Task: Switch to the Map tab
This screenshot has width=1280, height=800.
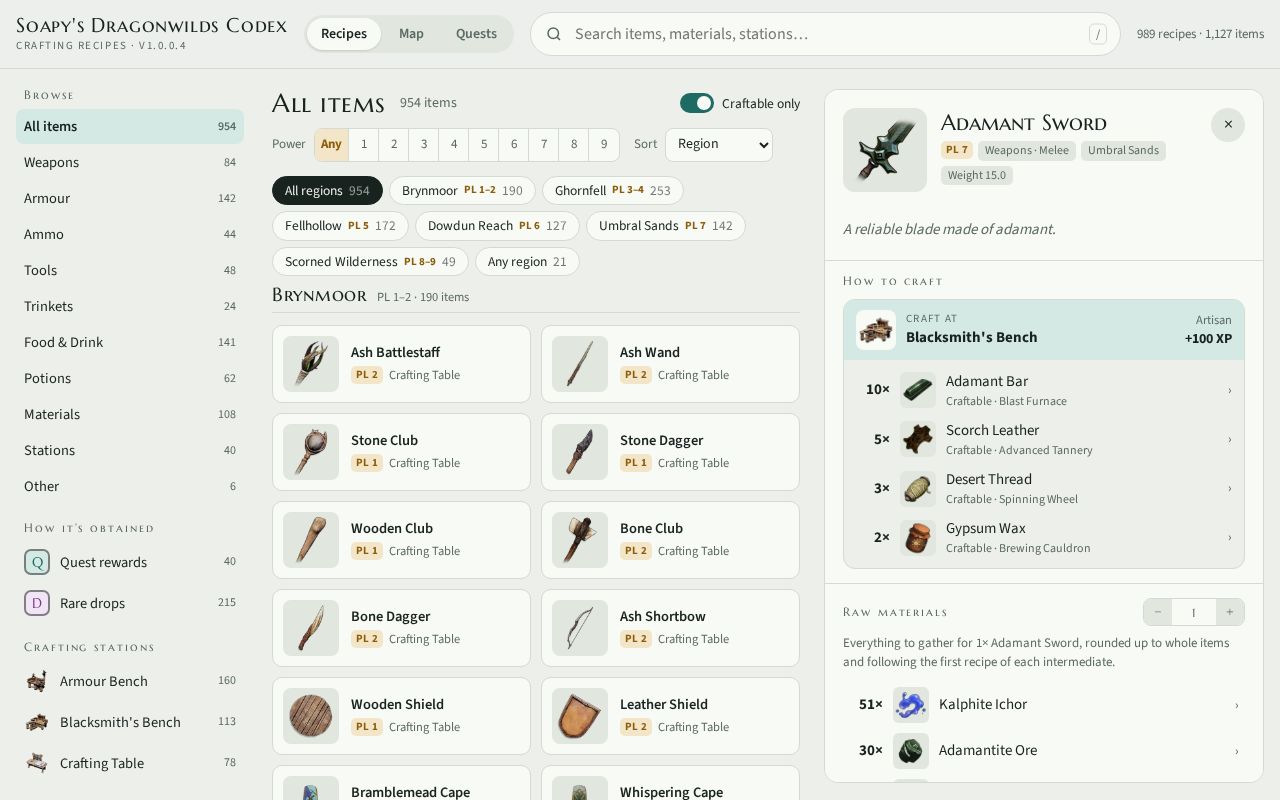Action: (x=411, y=34)
